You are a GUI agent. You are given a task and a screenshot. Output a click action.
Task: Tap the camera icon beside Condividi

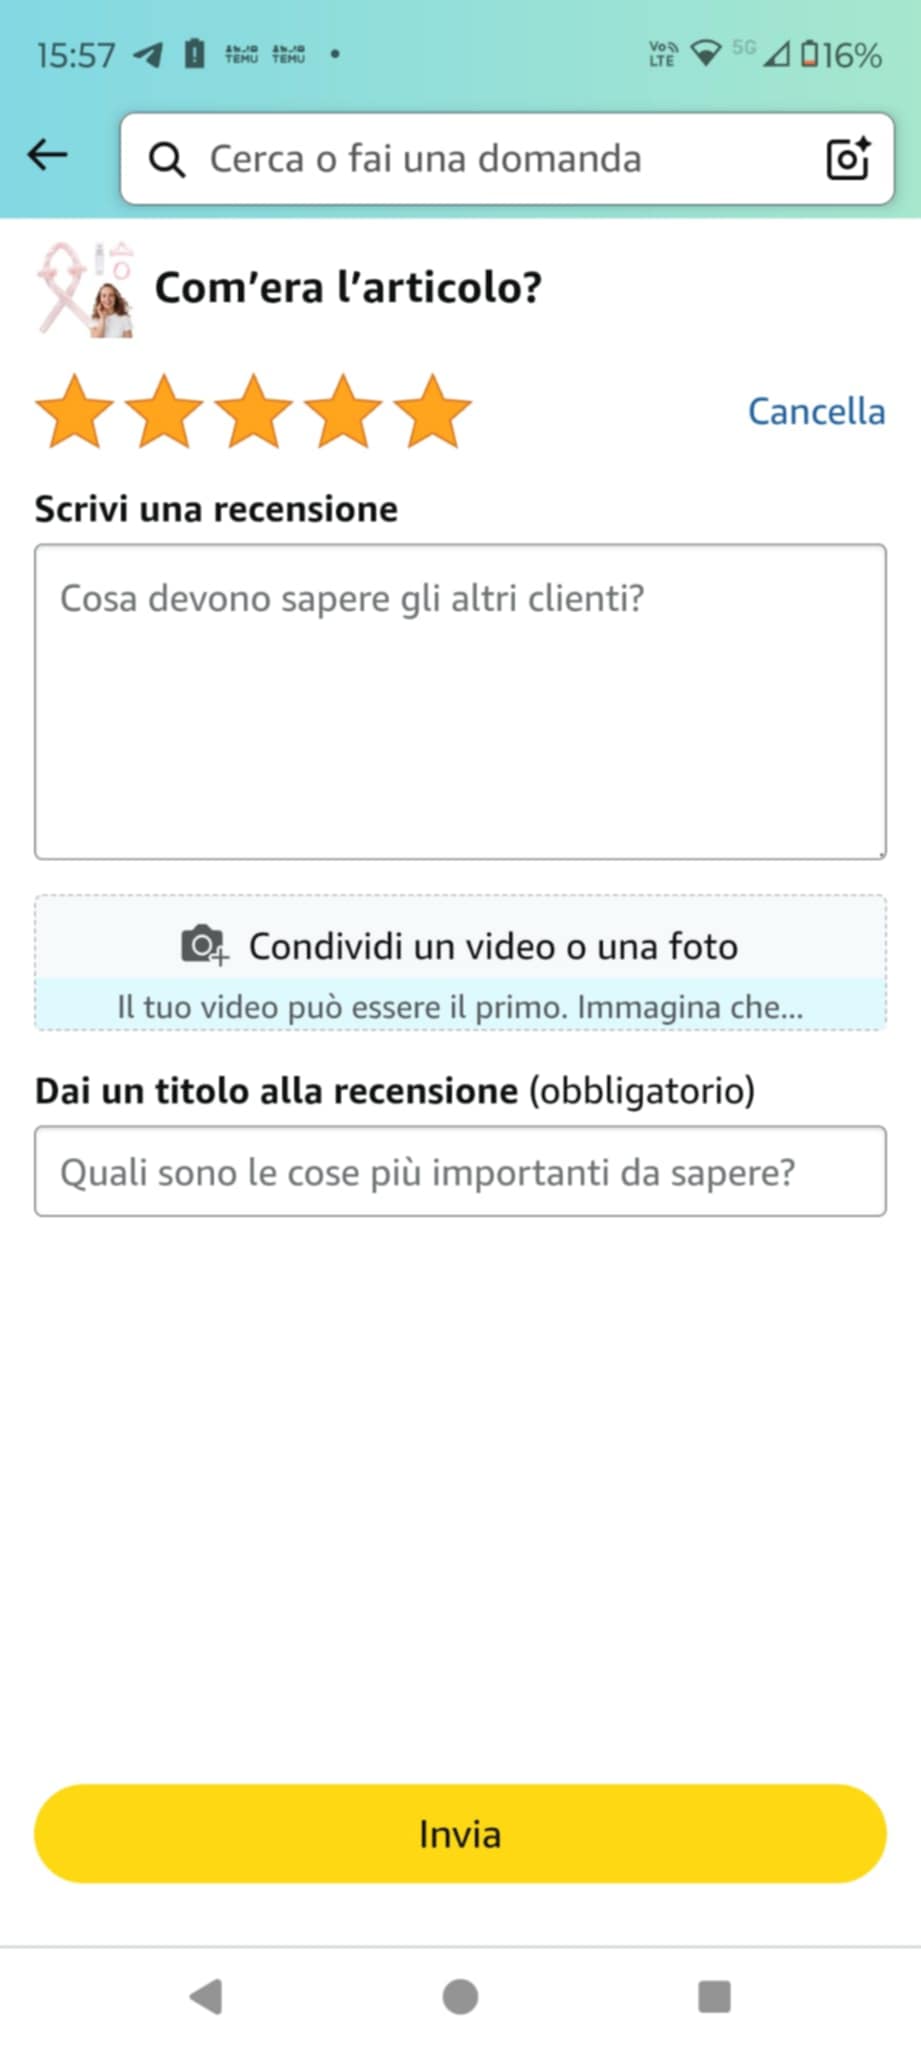coord(204,945)
